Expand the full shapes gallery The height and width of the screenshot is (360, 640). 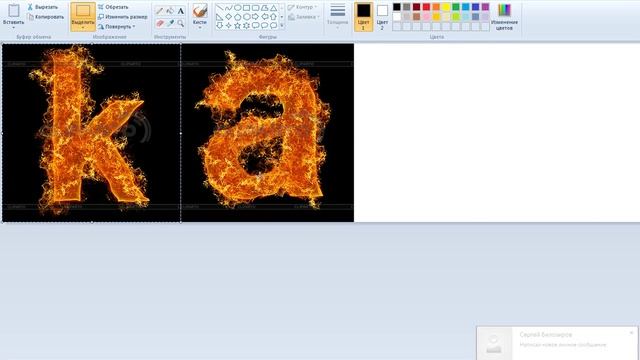[282, 26]
